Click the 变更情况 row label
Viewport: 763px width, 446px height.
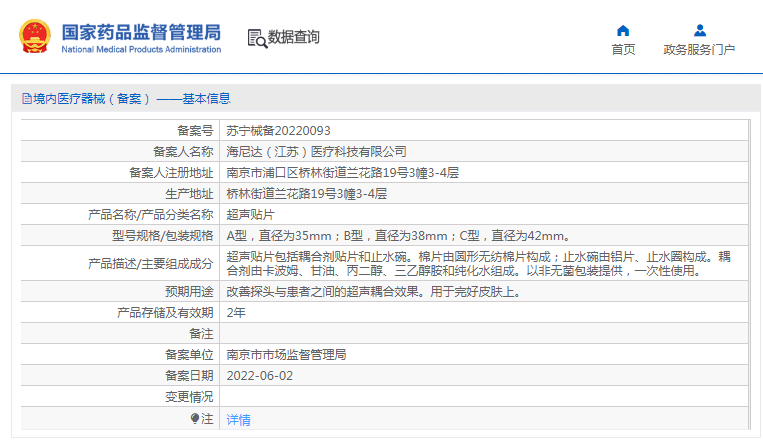[189, 397]
